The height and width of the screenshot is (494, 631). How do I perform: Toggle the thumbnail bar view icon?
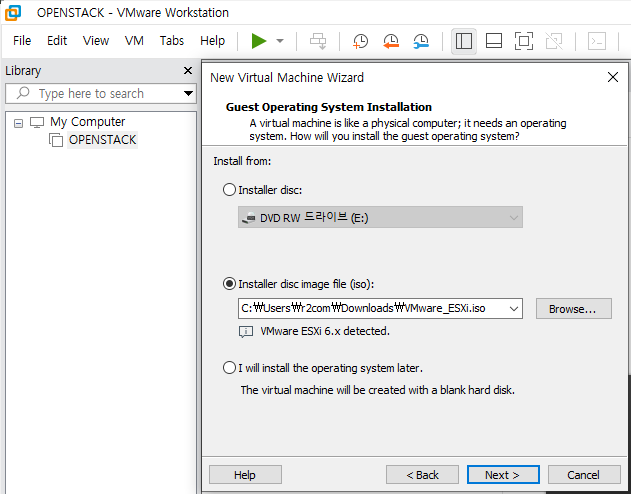point(494,41)
